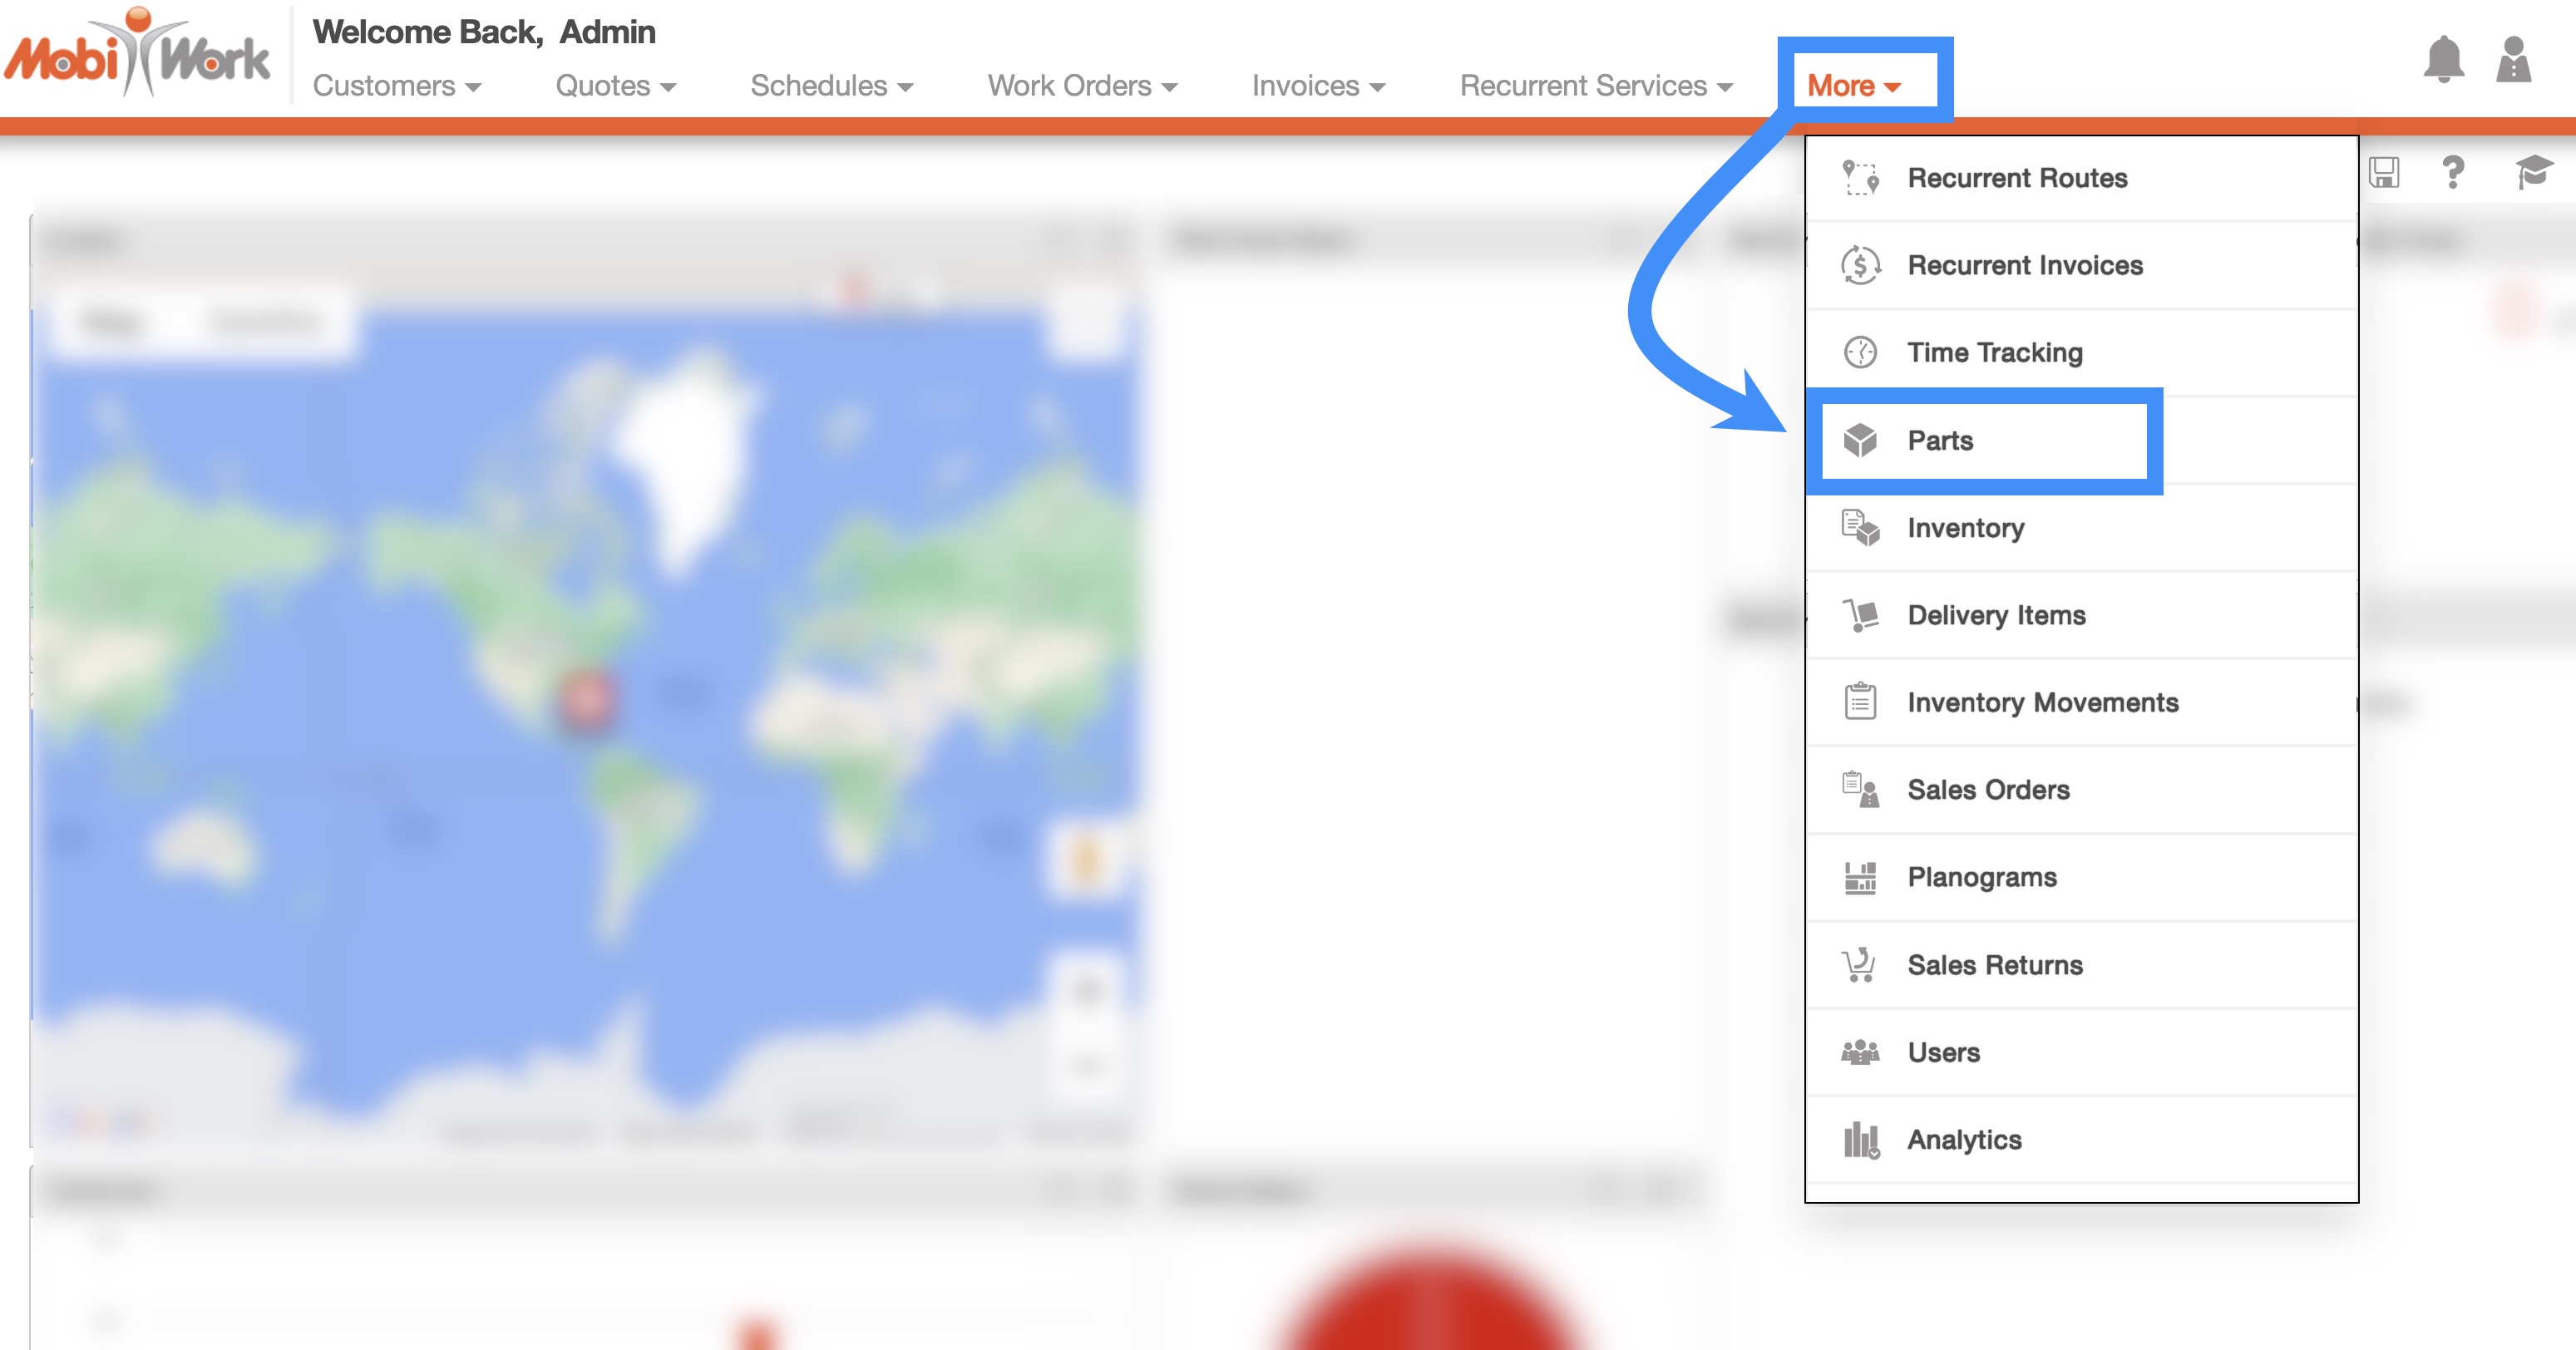
Task: Expand the Recurrent Services dropdown
Action: (x=1596, y=86)
